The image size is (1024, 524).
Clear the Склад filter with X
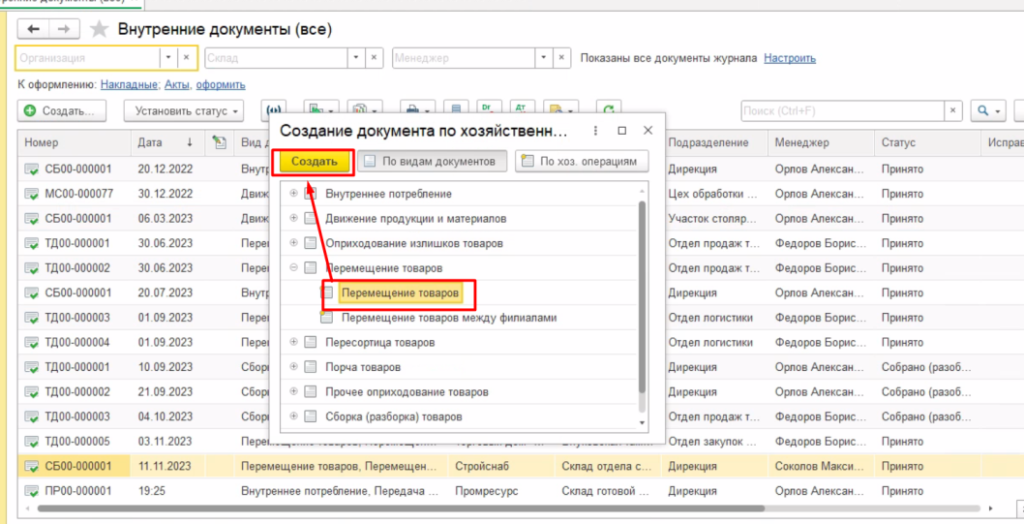[x=374, y=58]
